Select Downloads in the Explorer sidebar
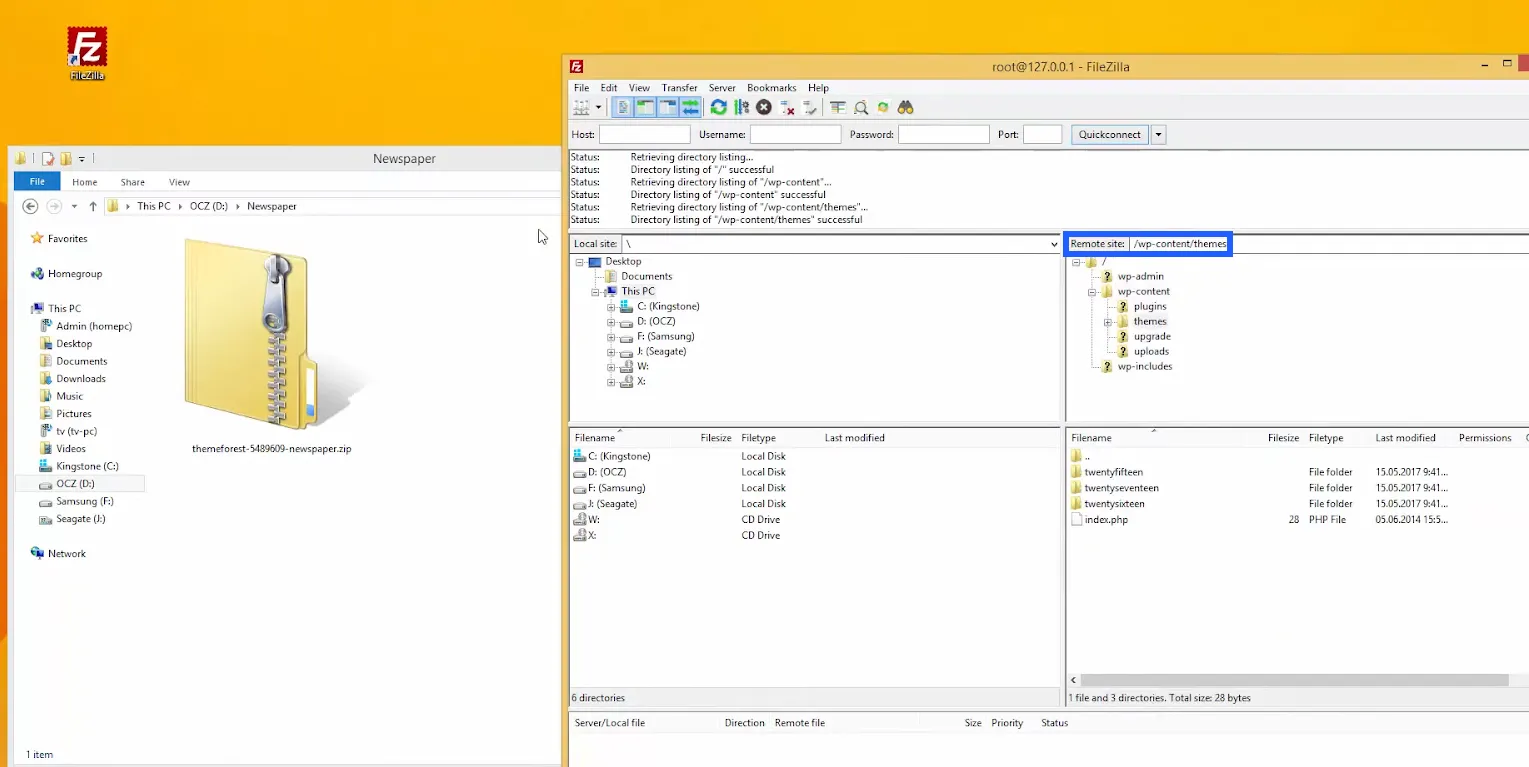The width and height of the screenshot is (1529, 767). point(81,379)
